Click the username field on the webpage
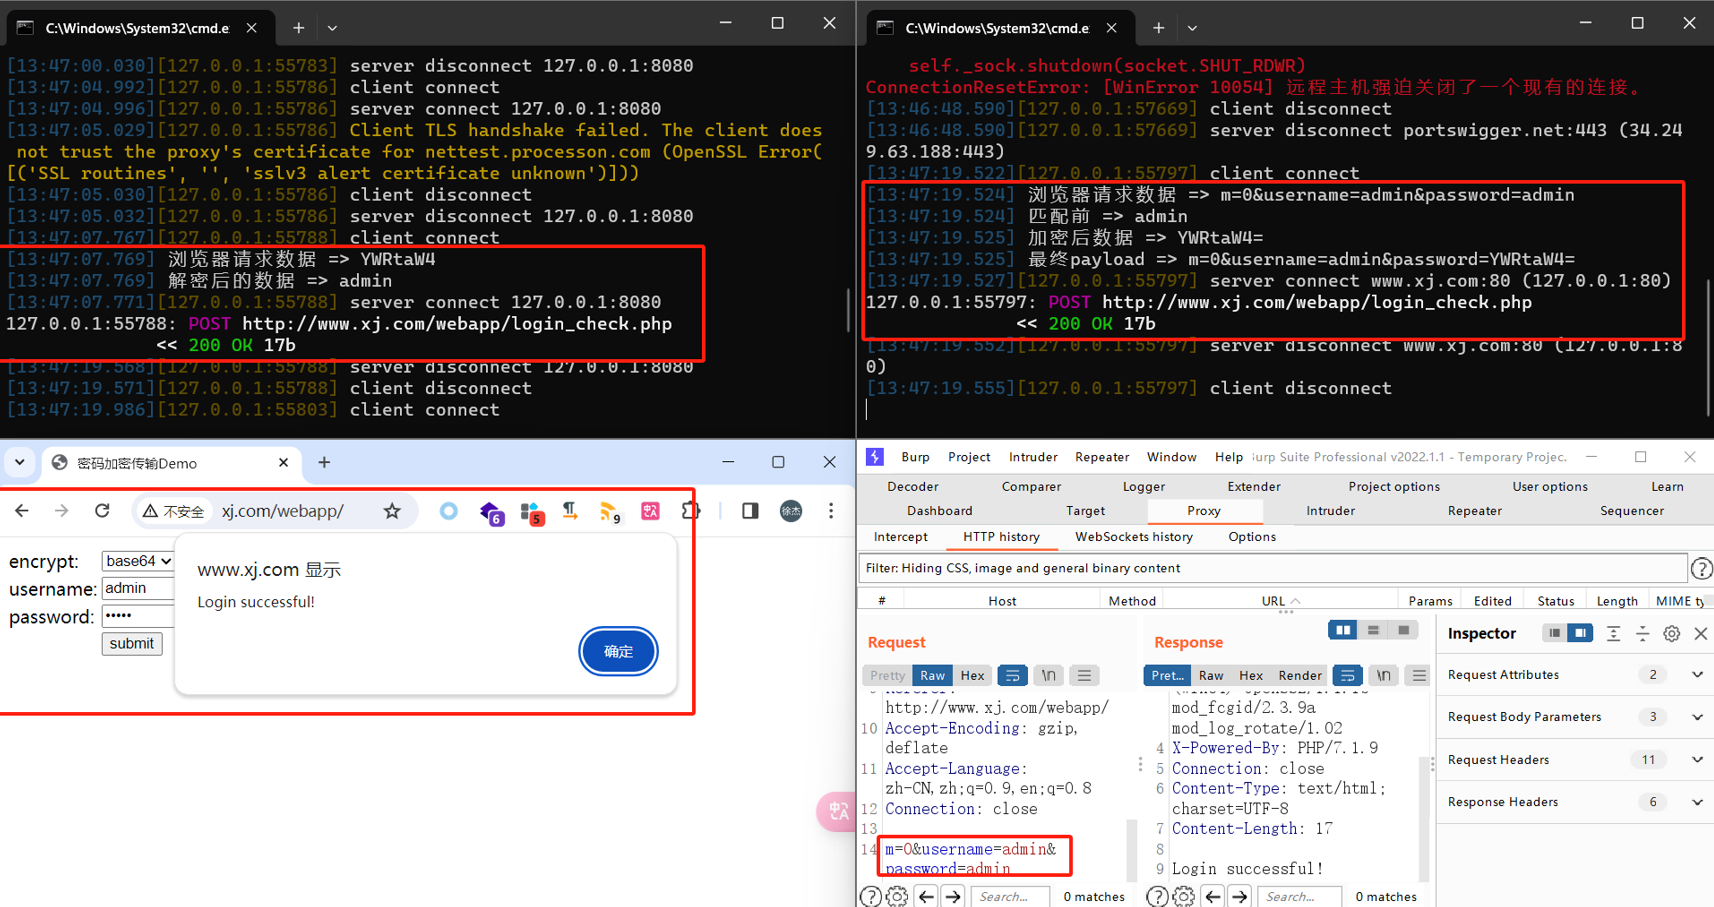 coord(138,588)
